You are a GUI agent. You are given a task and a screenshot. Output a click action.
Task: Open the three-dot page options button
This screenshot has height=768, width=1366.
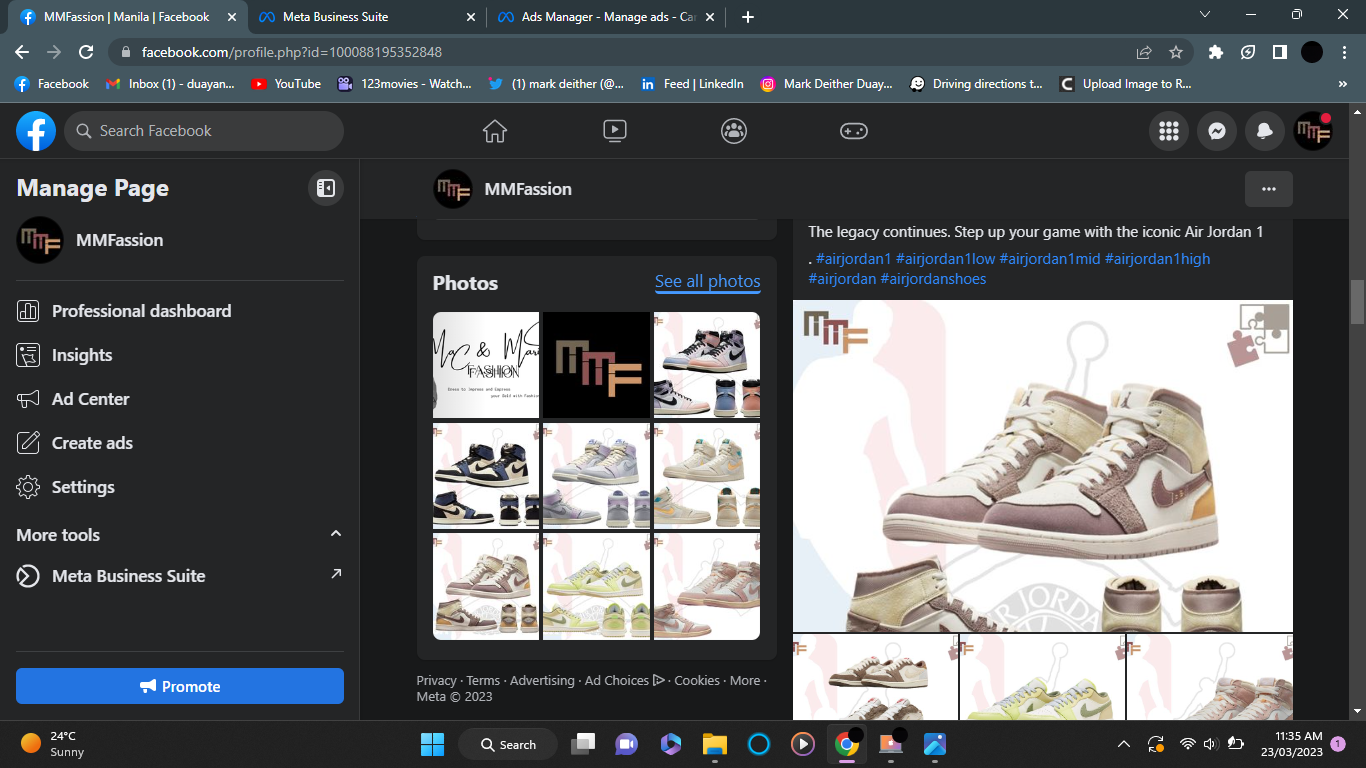point(1269,189)
